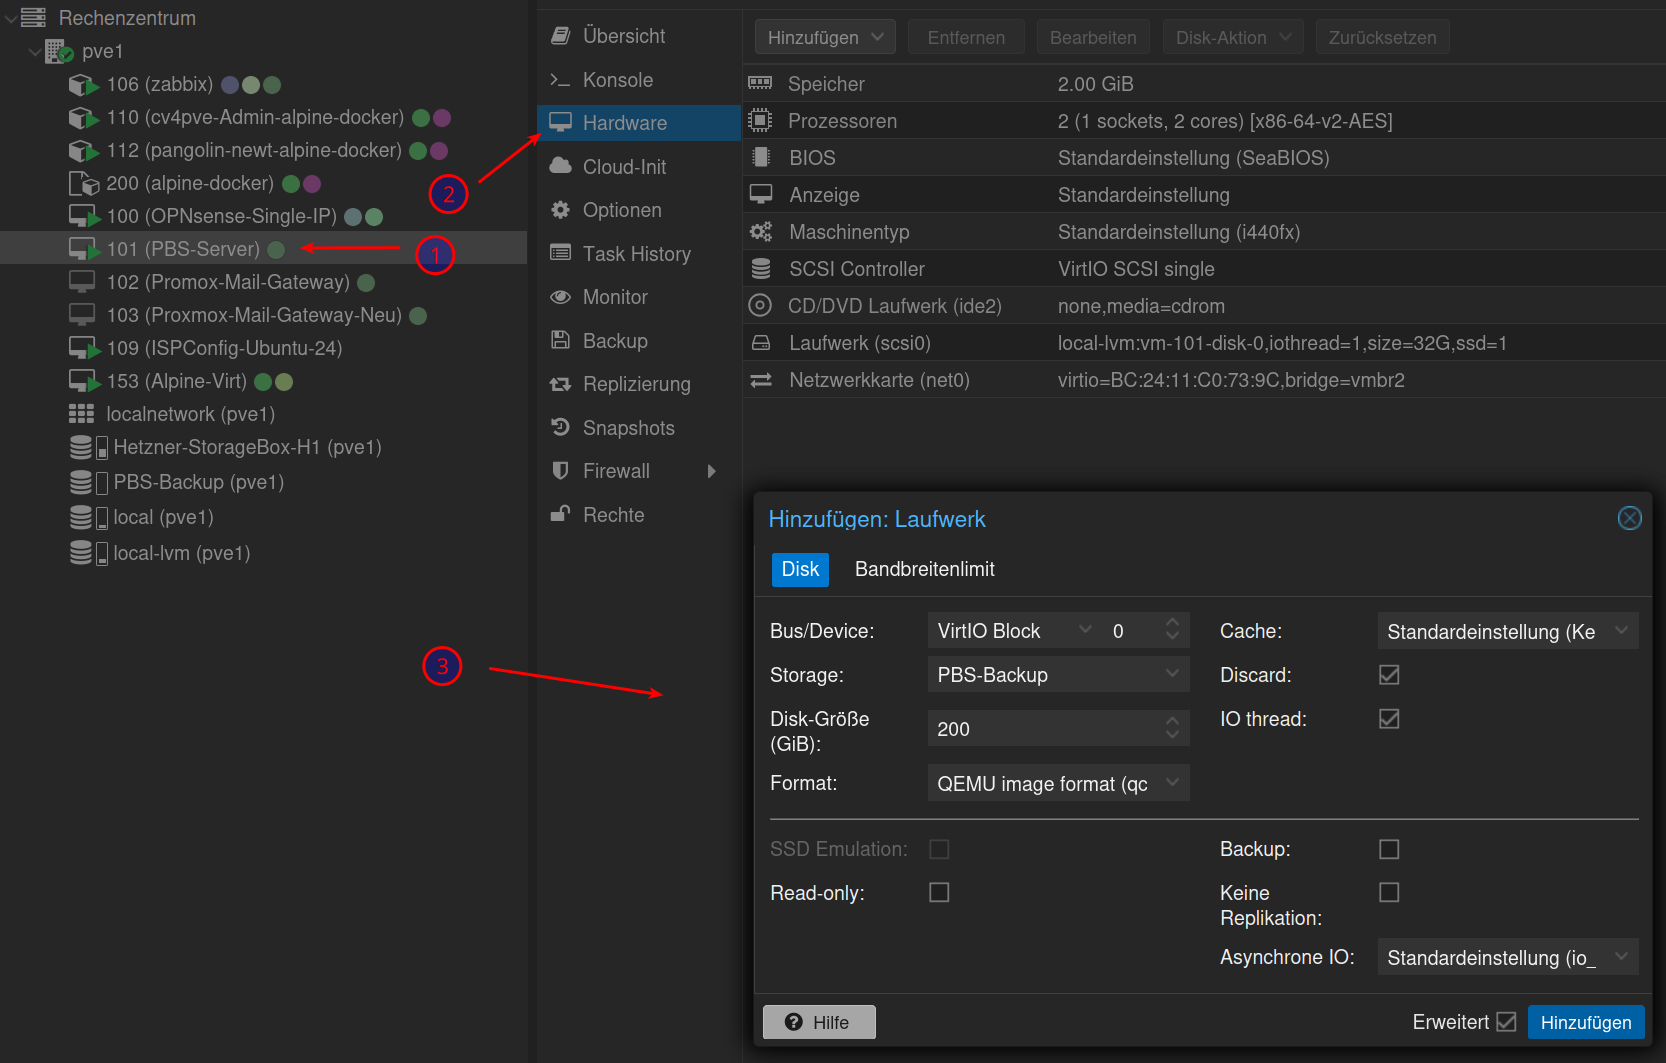Open the Cache dropdown
The width and height of the screenshot is (1666, 1063).
point(1507,631)
